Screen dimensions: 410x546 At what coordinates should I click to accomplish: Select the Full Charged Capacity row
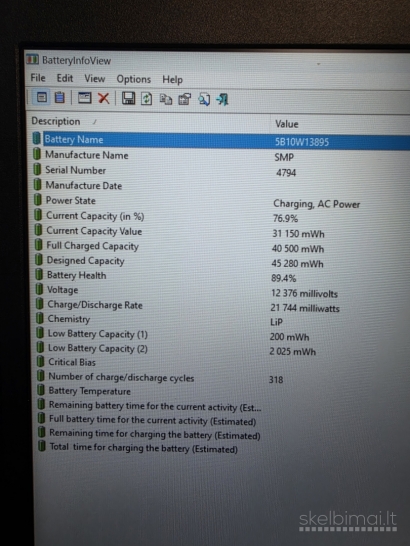tap(221, 247)
